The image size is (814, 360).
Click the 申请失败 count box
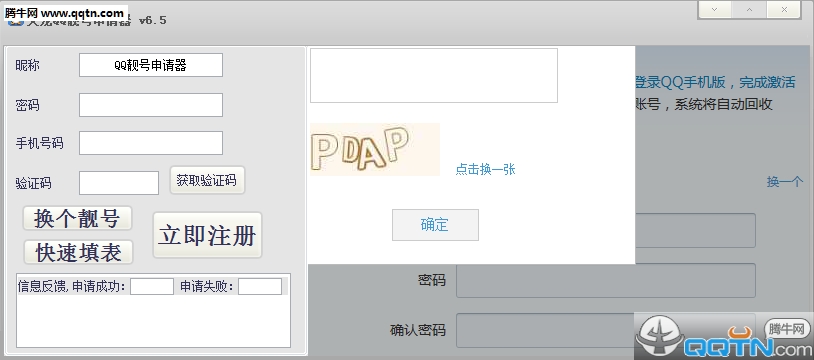click(x=260, y=286)
